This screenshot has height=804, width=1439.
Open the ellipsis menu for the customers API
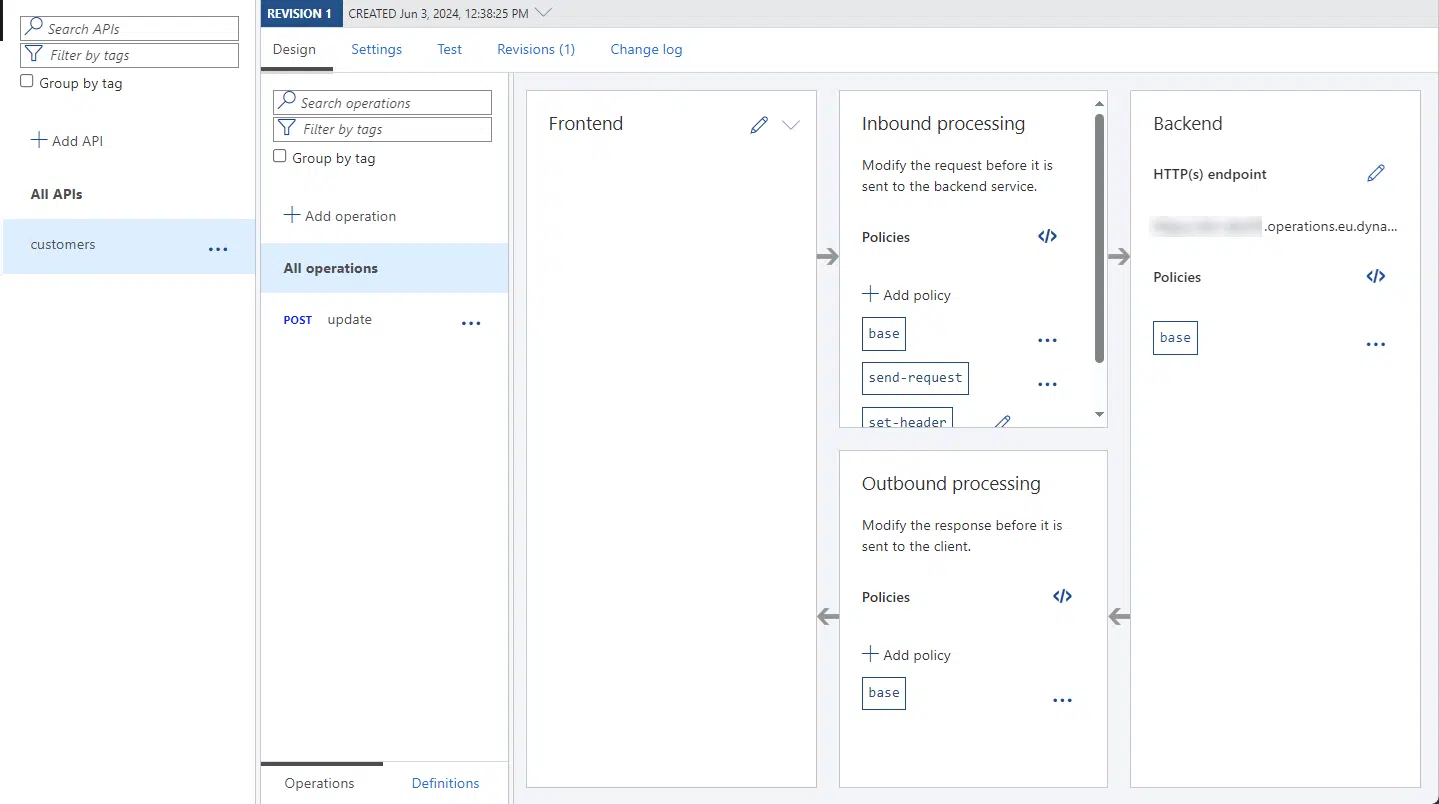click(x=218, y=248)
